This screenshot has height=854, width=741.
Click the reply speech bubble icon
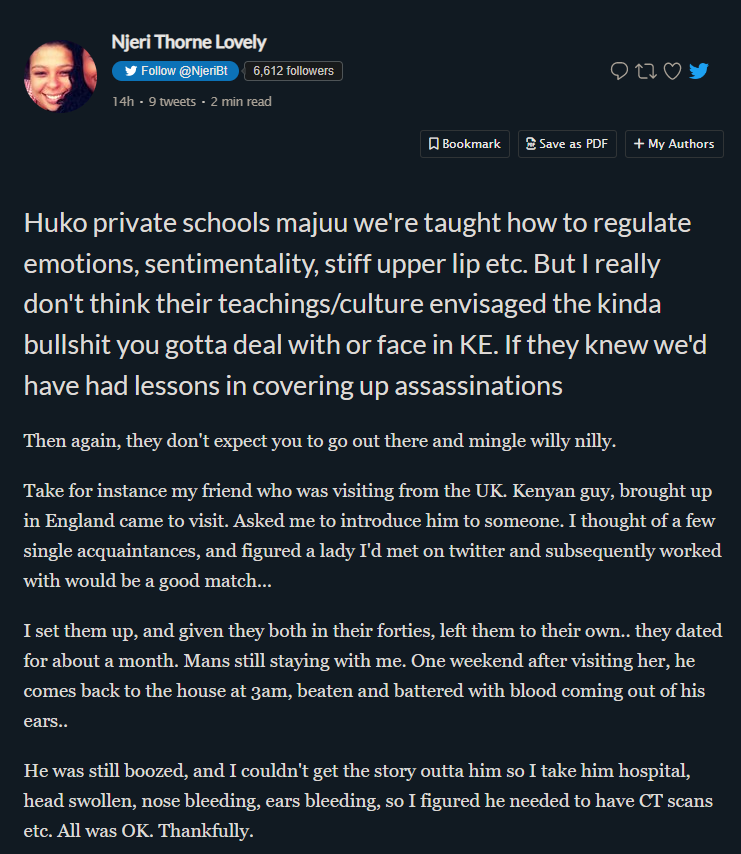[x=619, y=71]
